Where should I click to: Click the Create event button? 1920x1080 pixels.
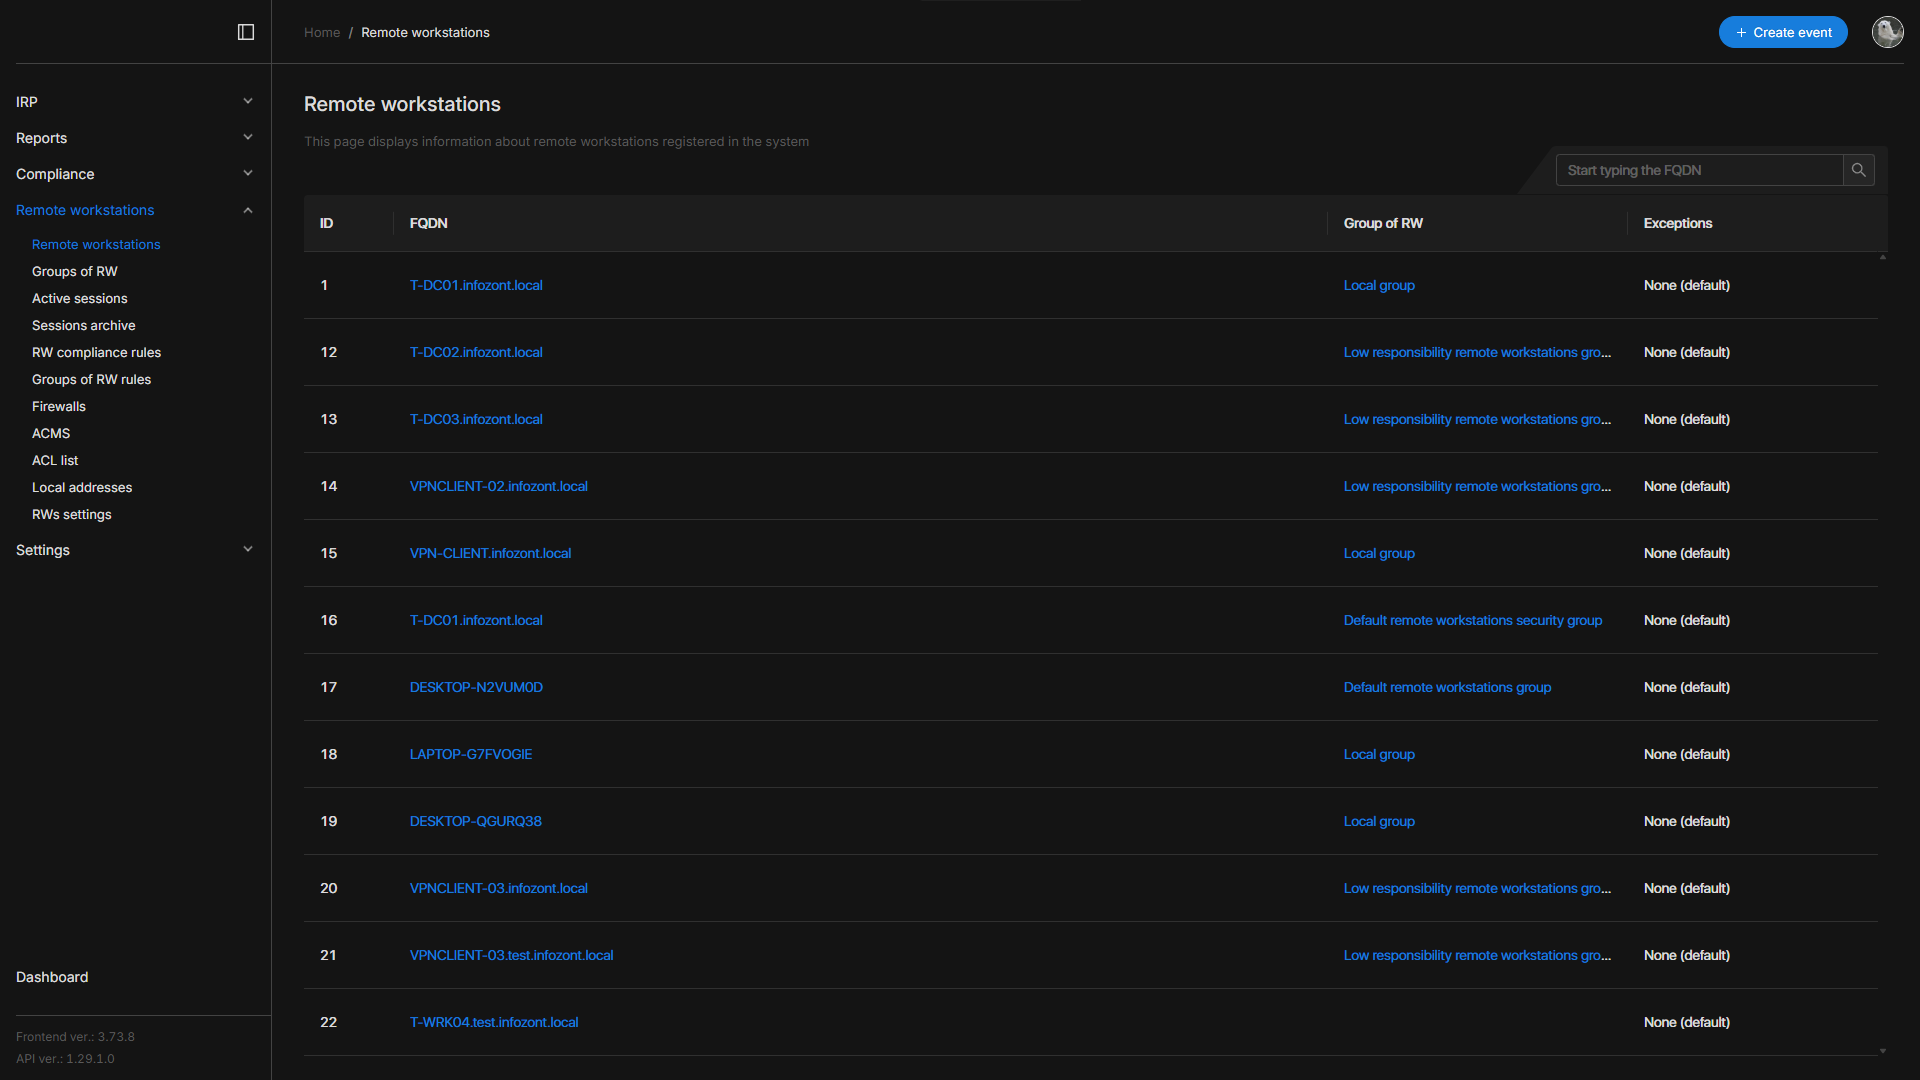(x=1782, y=32)
